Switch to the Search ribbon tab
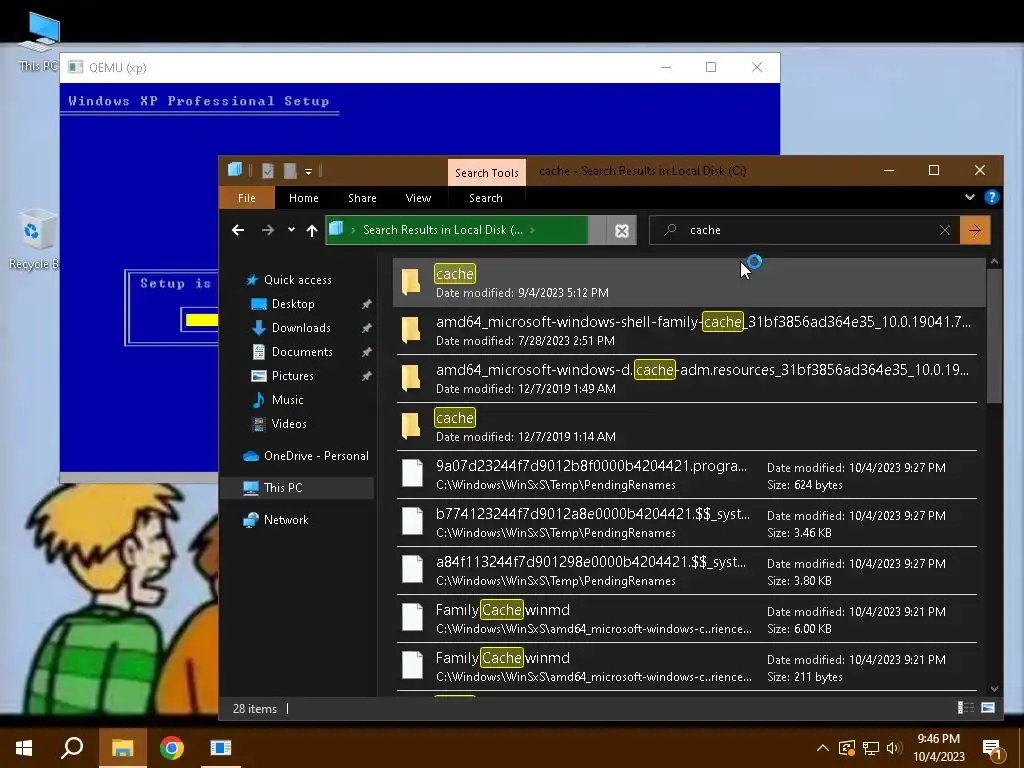The image size is (1024, 768). (x=486, y=198)
